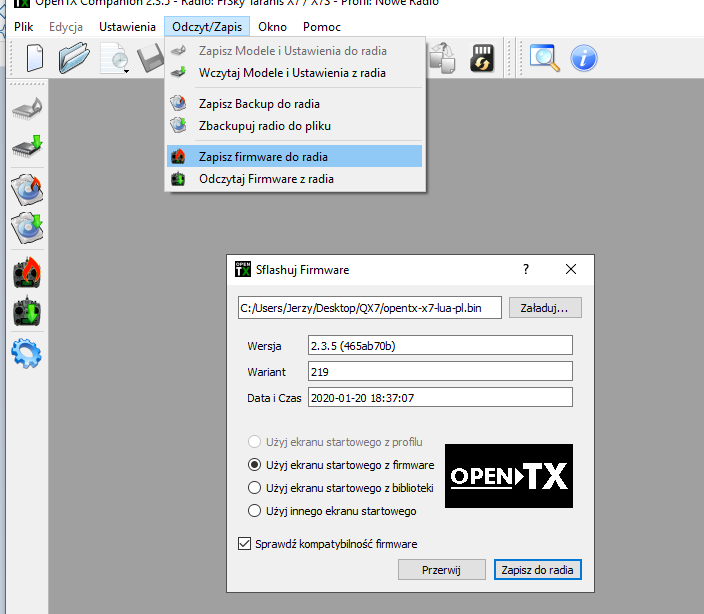
Task: Open the Plik menu
Action: (23, 27)
